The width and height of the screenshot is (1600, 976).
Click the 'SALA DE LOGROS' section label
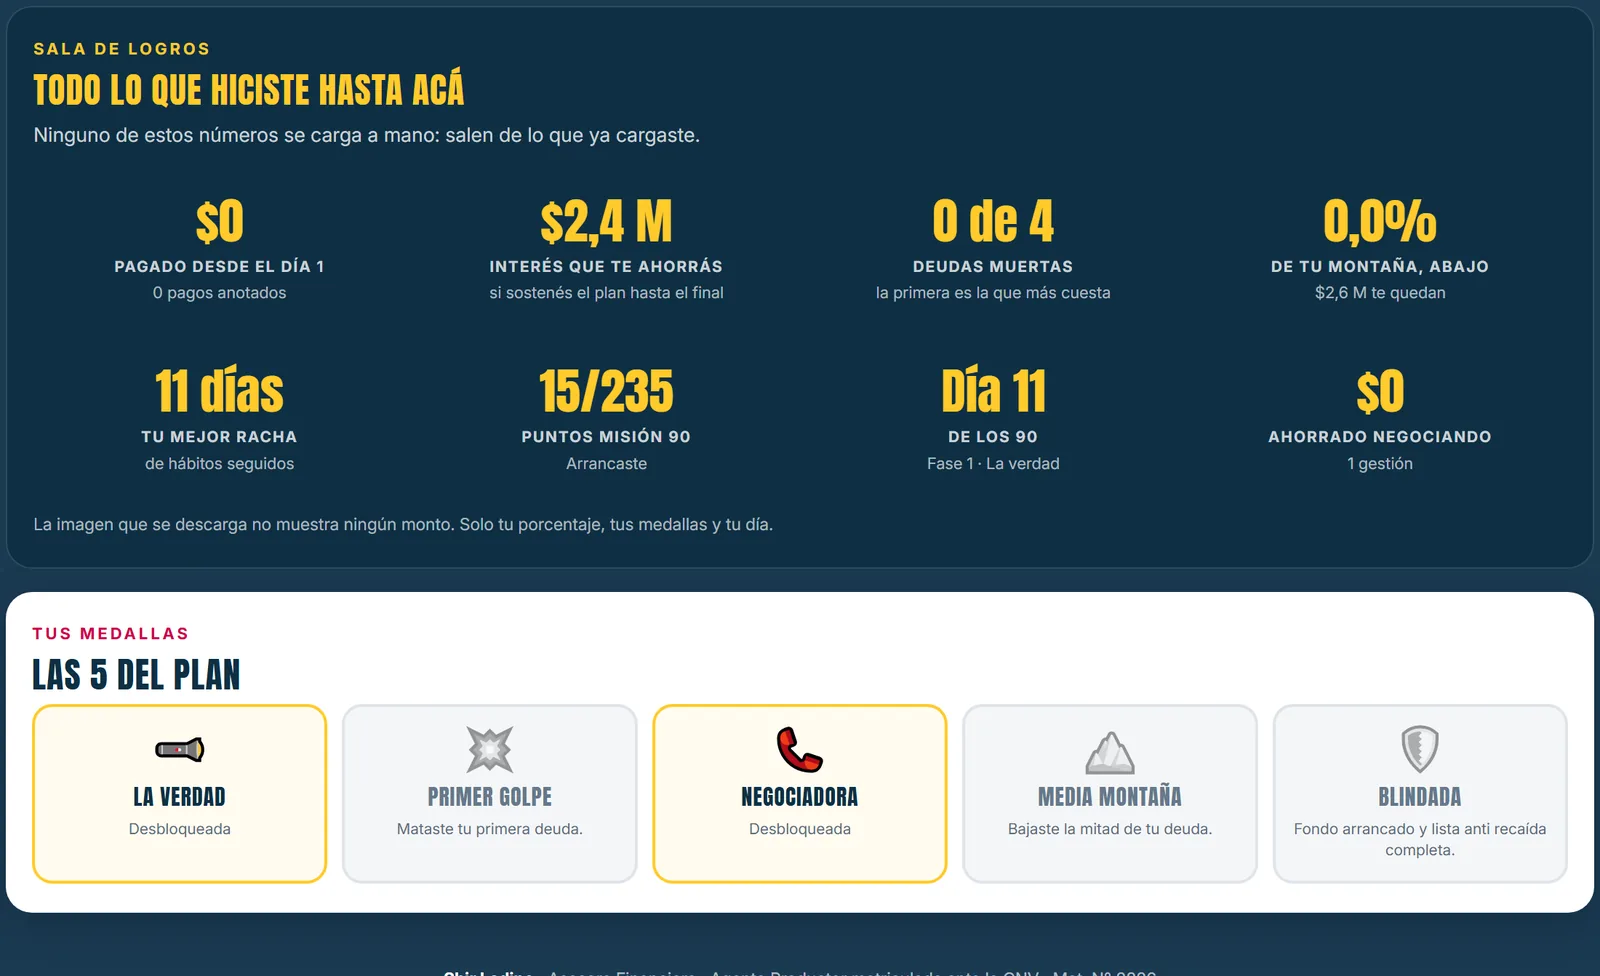point(122,49)
